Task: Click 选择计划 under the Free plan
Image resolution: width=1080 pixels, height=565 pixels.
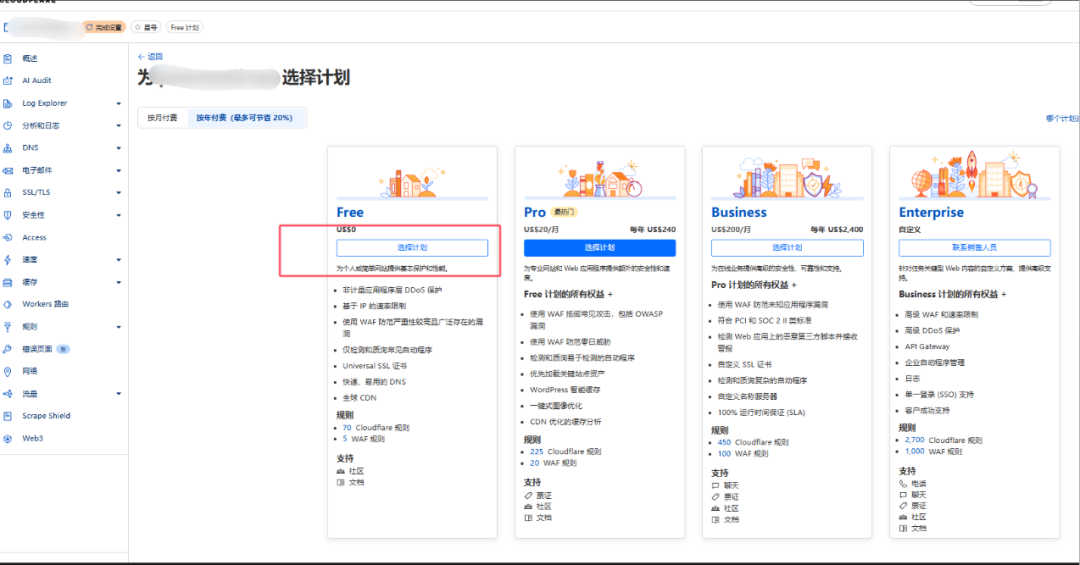Action: [x=412, y=247]
